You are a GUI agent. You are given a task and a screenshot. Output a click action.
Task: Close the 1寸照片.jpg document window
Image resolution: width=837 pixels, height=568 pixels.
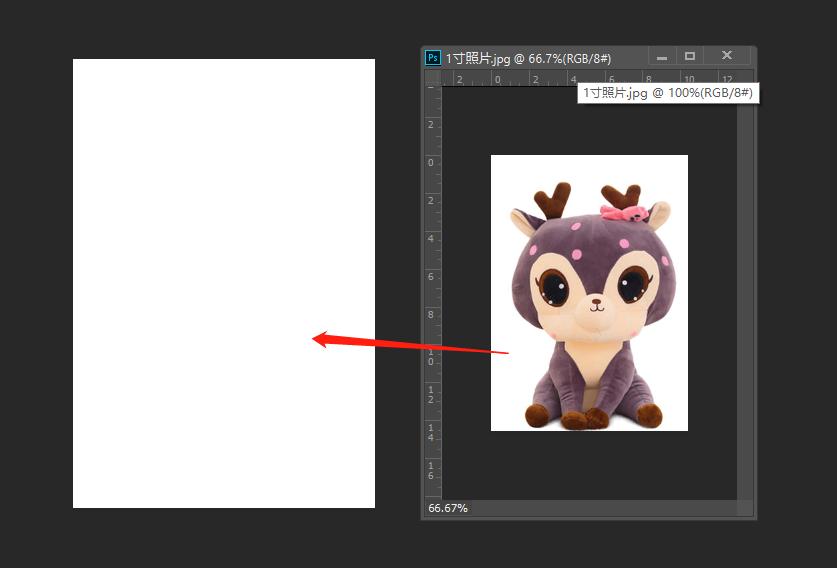(727, 56)
